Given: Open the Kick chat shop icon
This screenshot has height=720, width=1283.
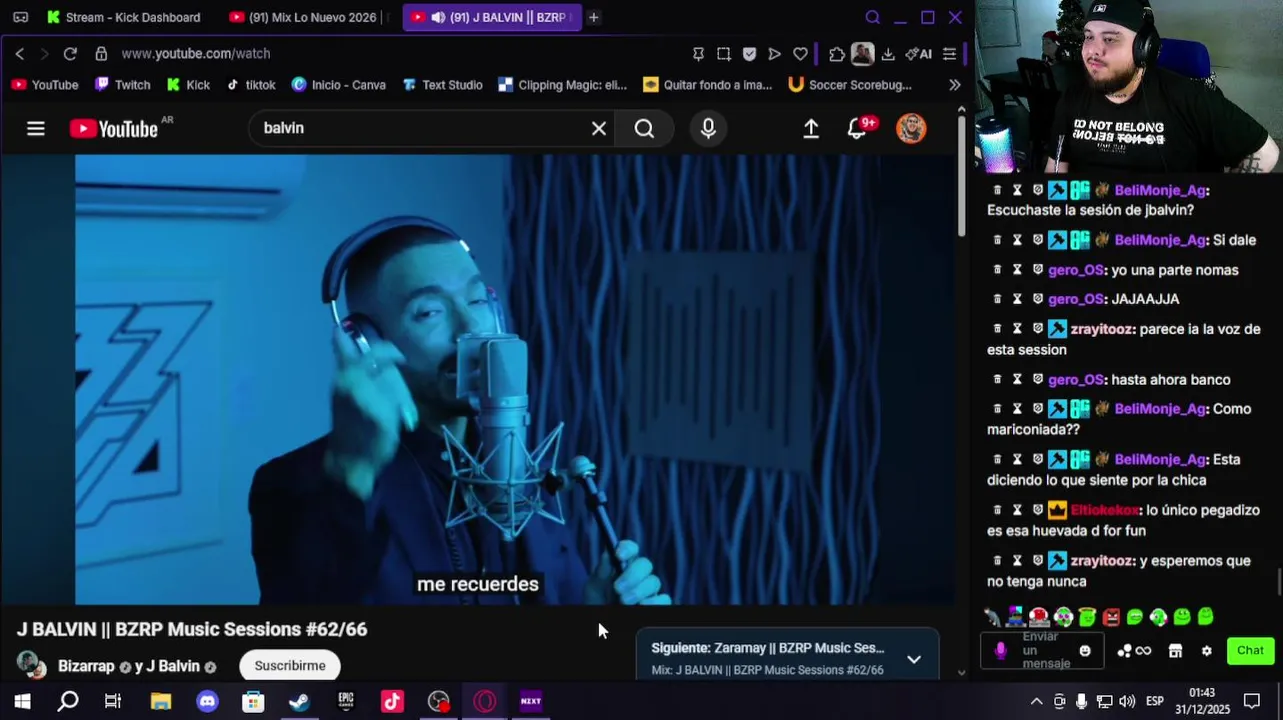Looking at the screenshot, I should [1175, 651].
